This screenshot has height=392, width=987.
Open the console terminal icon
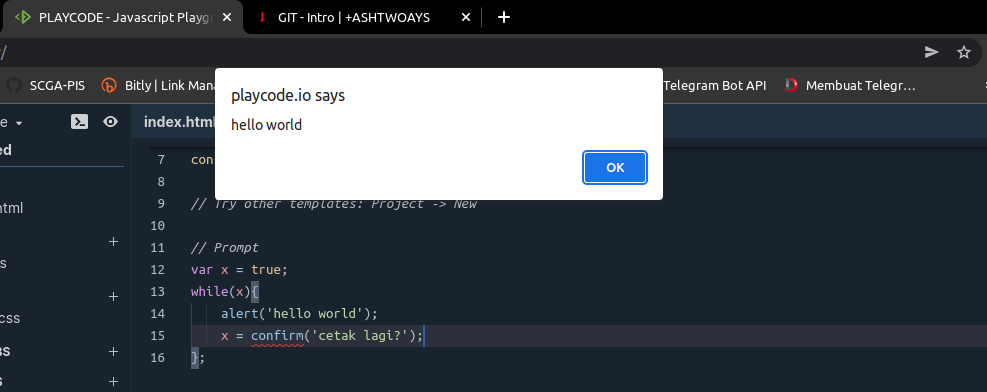click(79, 122)
